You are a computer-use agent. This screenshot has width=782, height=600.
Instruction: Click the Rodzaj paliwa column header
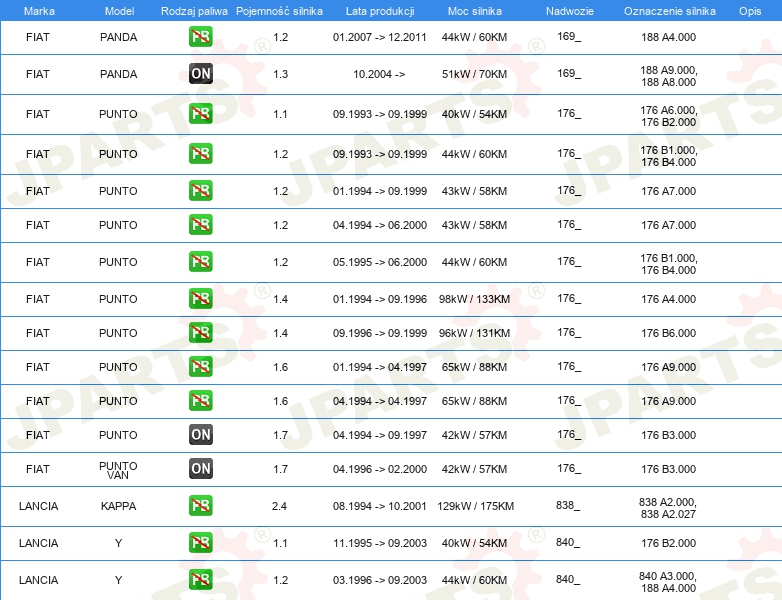(194, 11)
